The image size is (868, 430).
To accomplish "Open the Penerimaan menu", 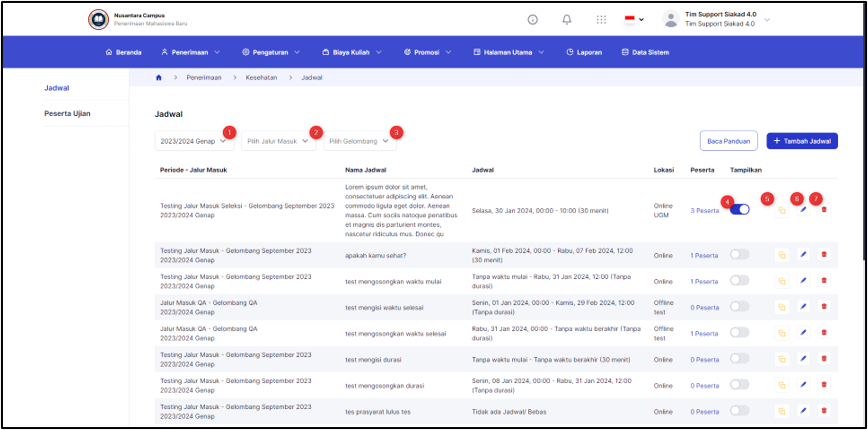I will pyautogui.click(x=190, y=52).
